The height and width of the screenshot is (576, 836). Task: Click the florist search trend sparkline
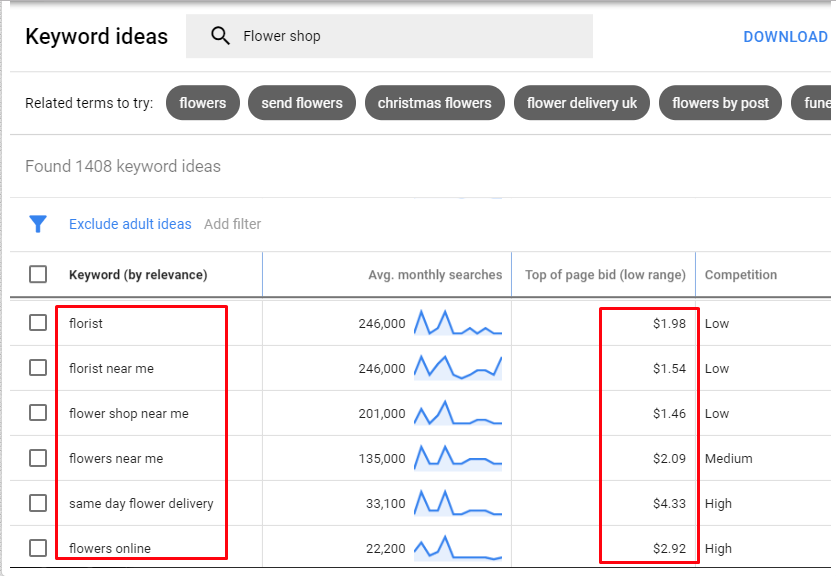click(458, 323)
